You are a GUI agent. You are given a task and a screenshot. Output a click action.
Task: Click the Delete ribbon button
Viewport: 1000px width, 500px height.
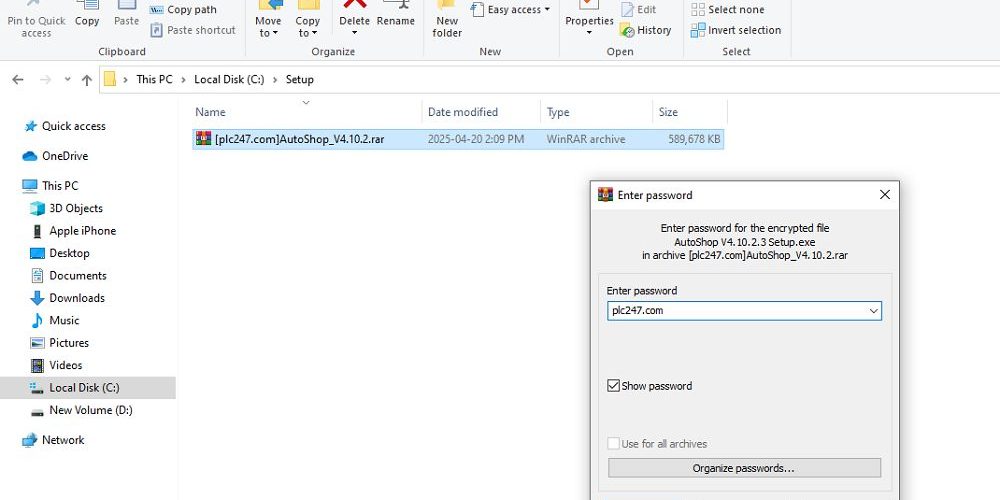[x=354, y=19]
